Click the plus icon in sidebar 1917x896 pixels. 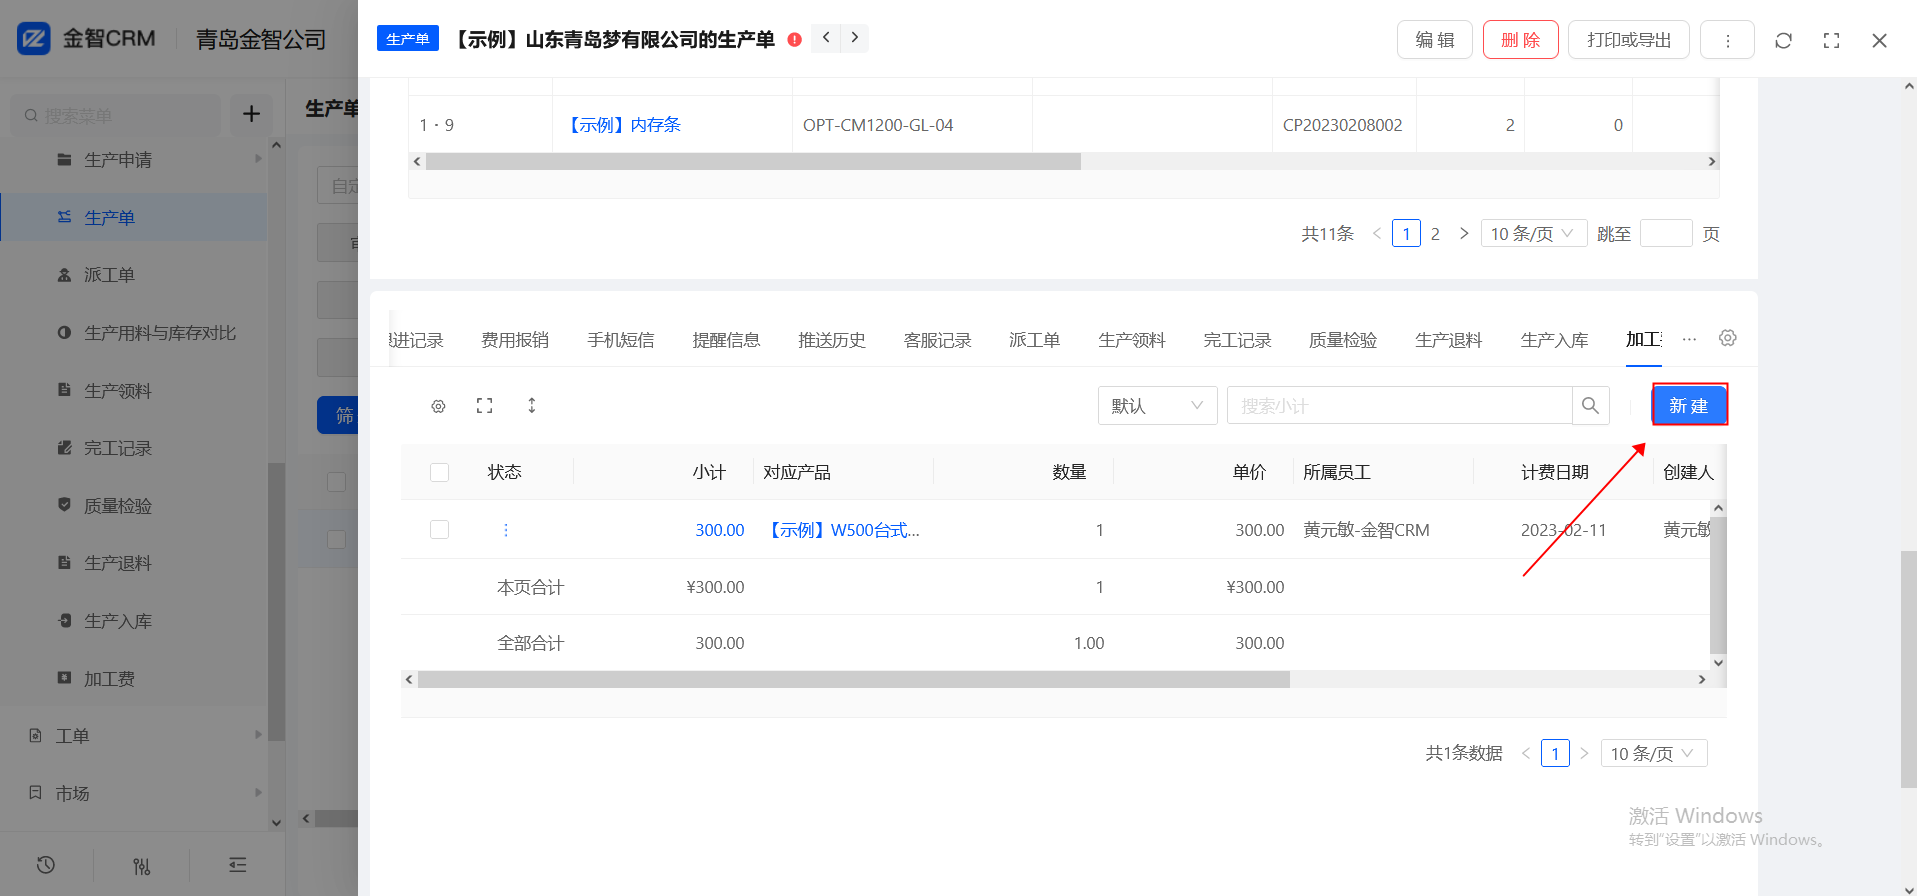(251, 115)
